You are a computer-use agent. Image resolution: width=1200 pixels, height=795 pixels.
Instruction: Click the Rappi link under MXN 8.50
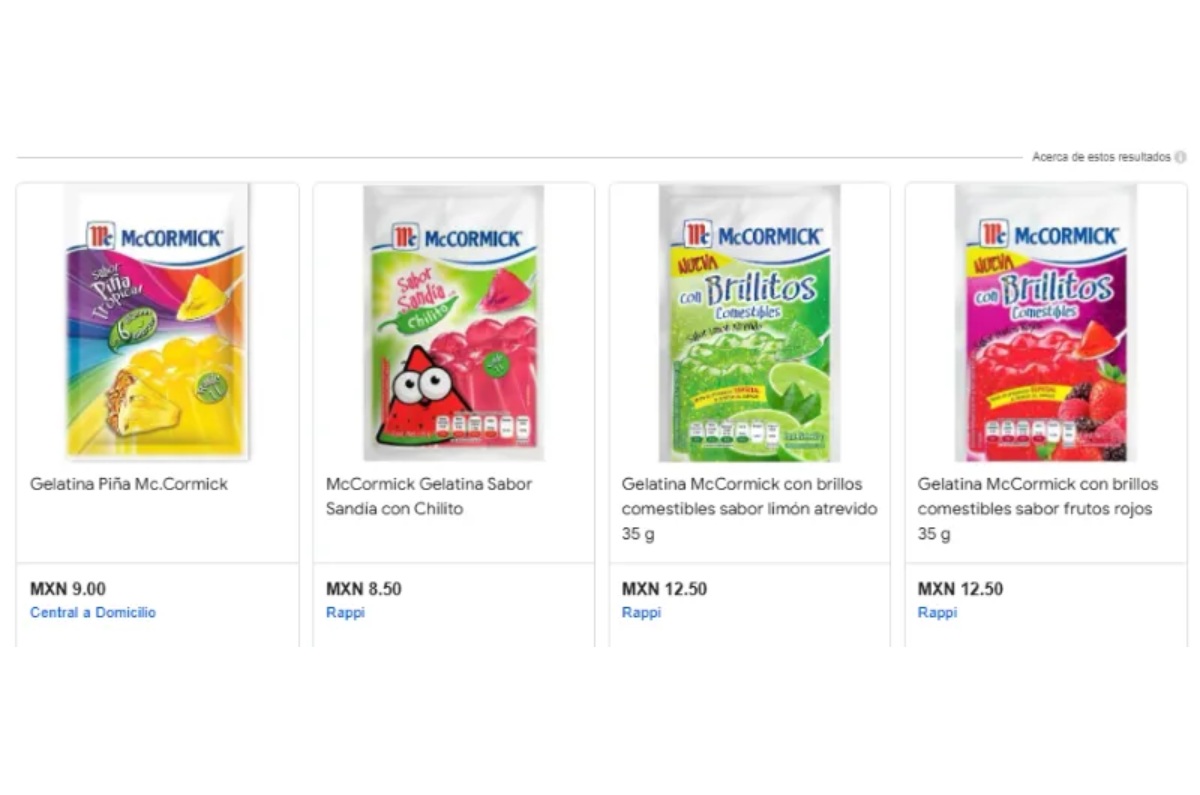(x=345, y=612)
